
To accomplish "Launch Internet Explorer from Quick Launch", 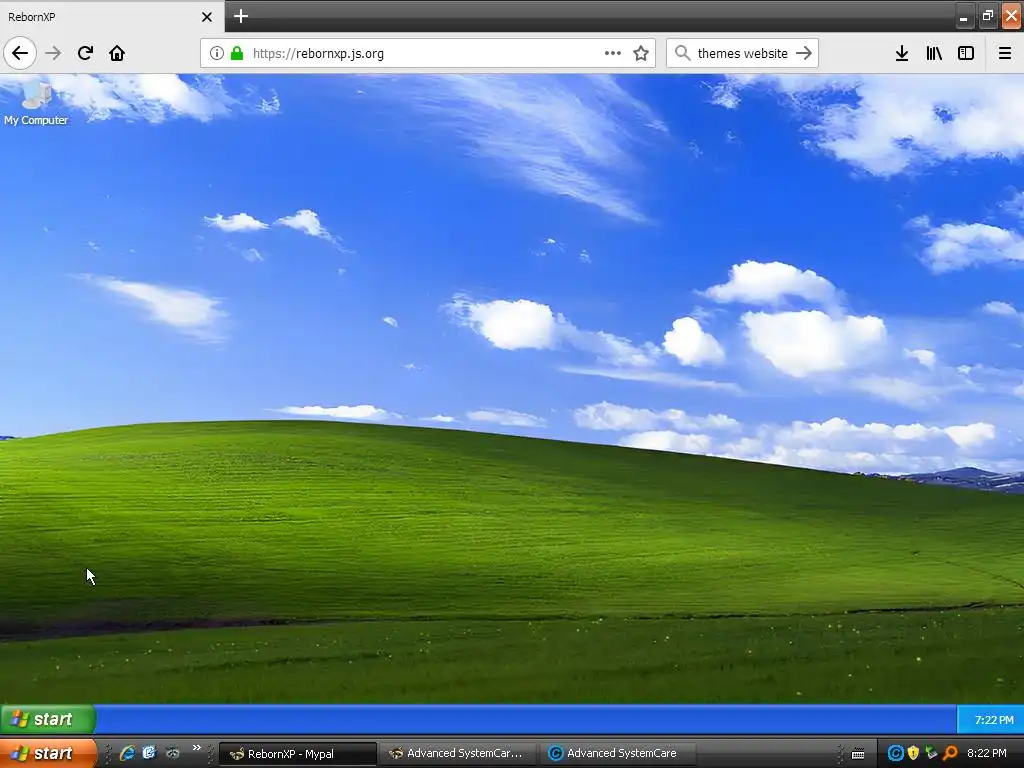I will (127, 753).
